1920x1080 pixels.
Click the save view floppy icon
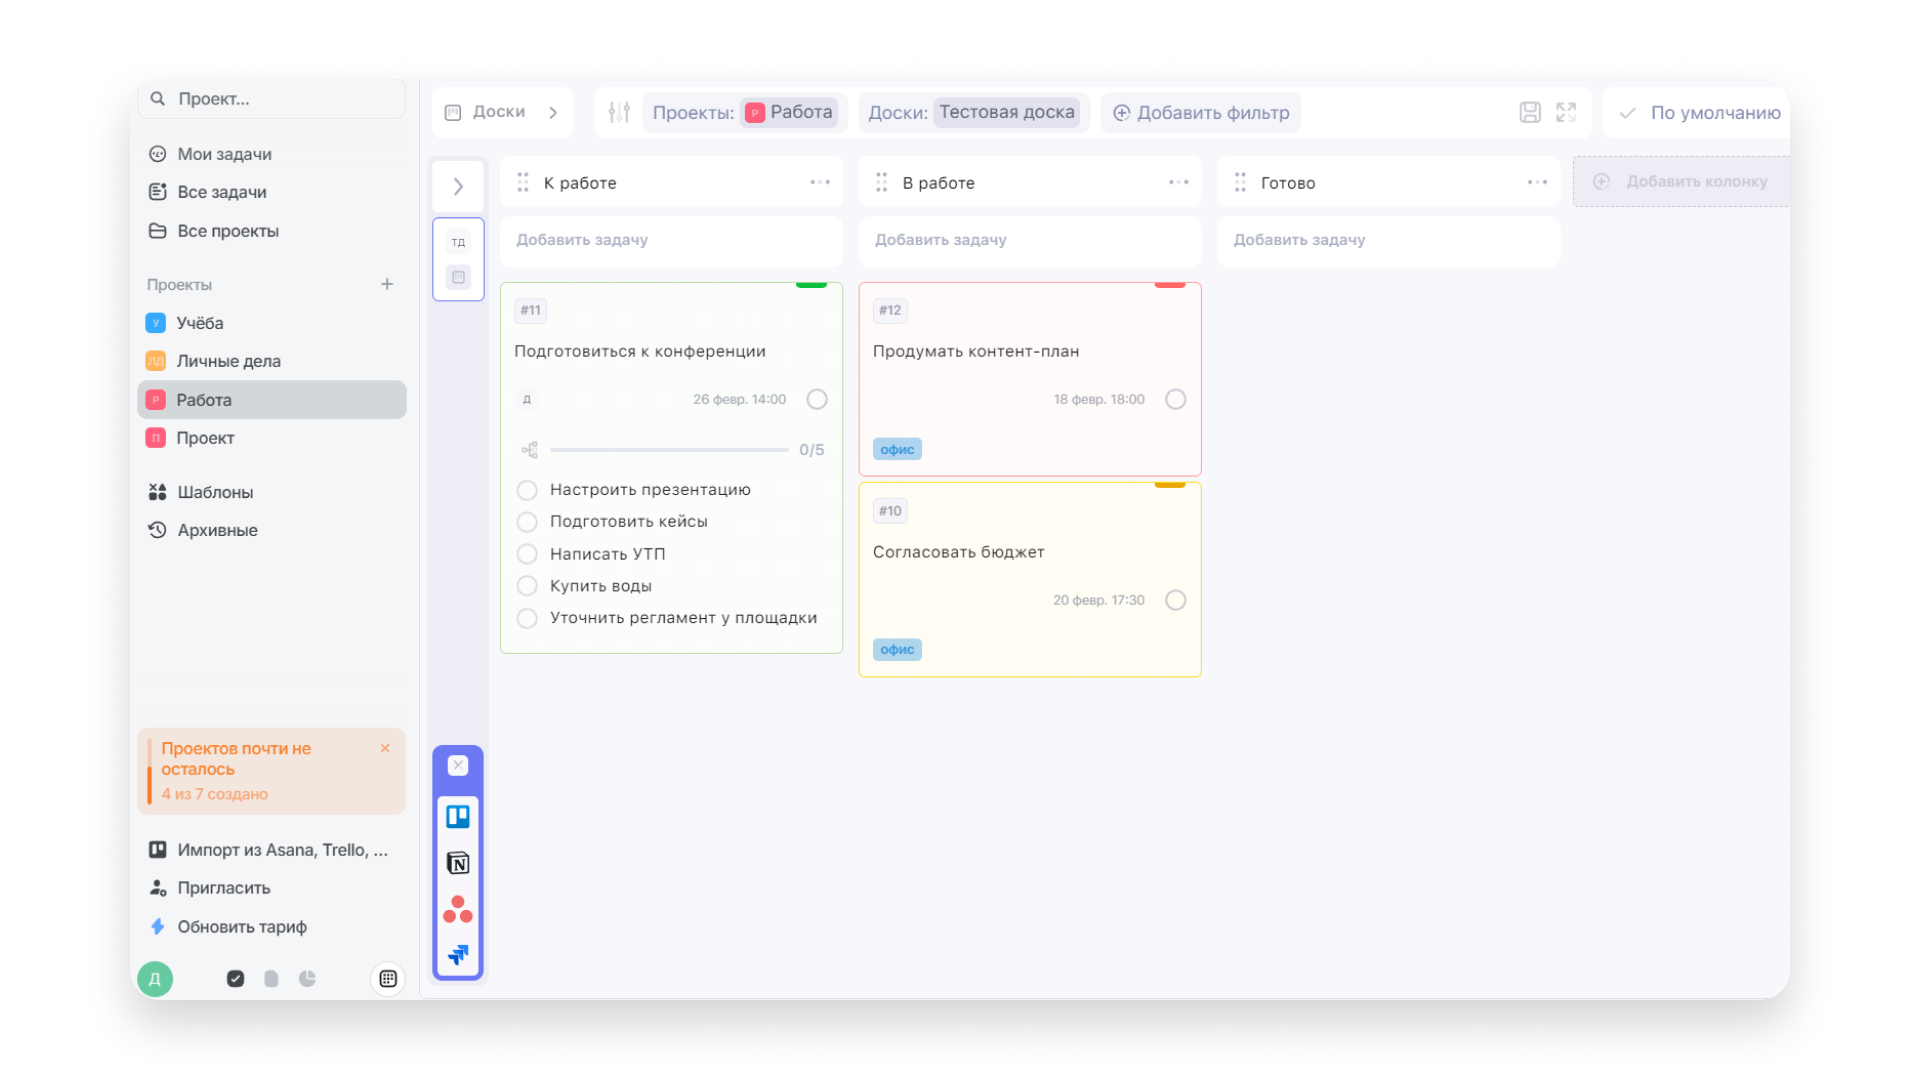coord(1530,112)
